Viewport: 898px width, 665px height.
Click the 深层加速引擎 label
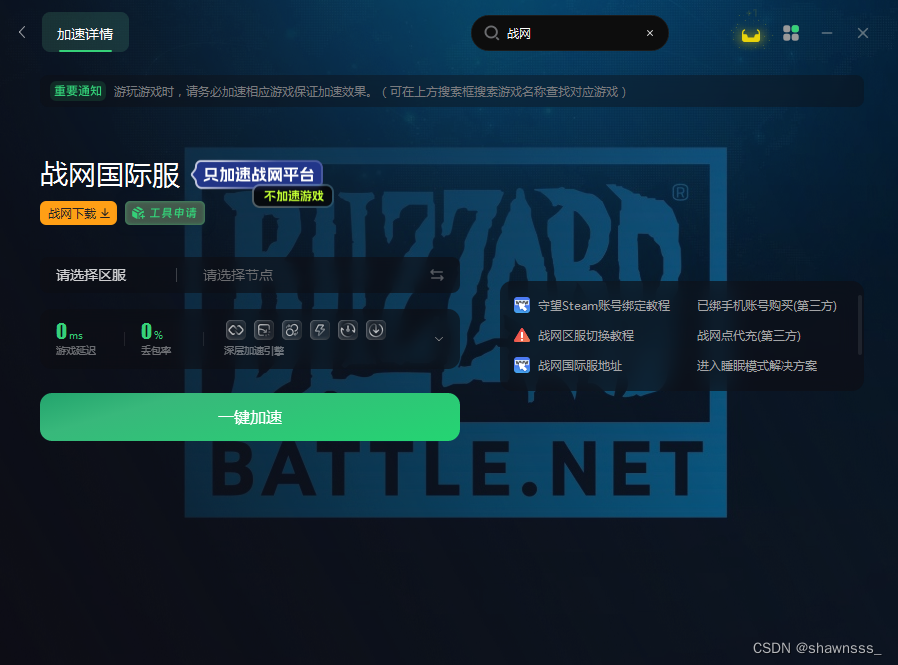(254, 351)
